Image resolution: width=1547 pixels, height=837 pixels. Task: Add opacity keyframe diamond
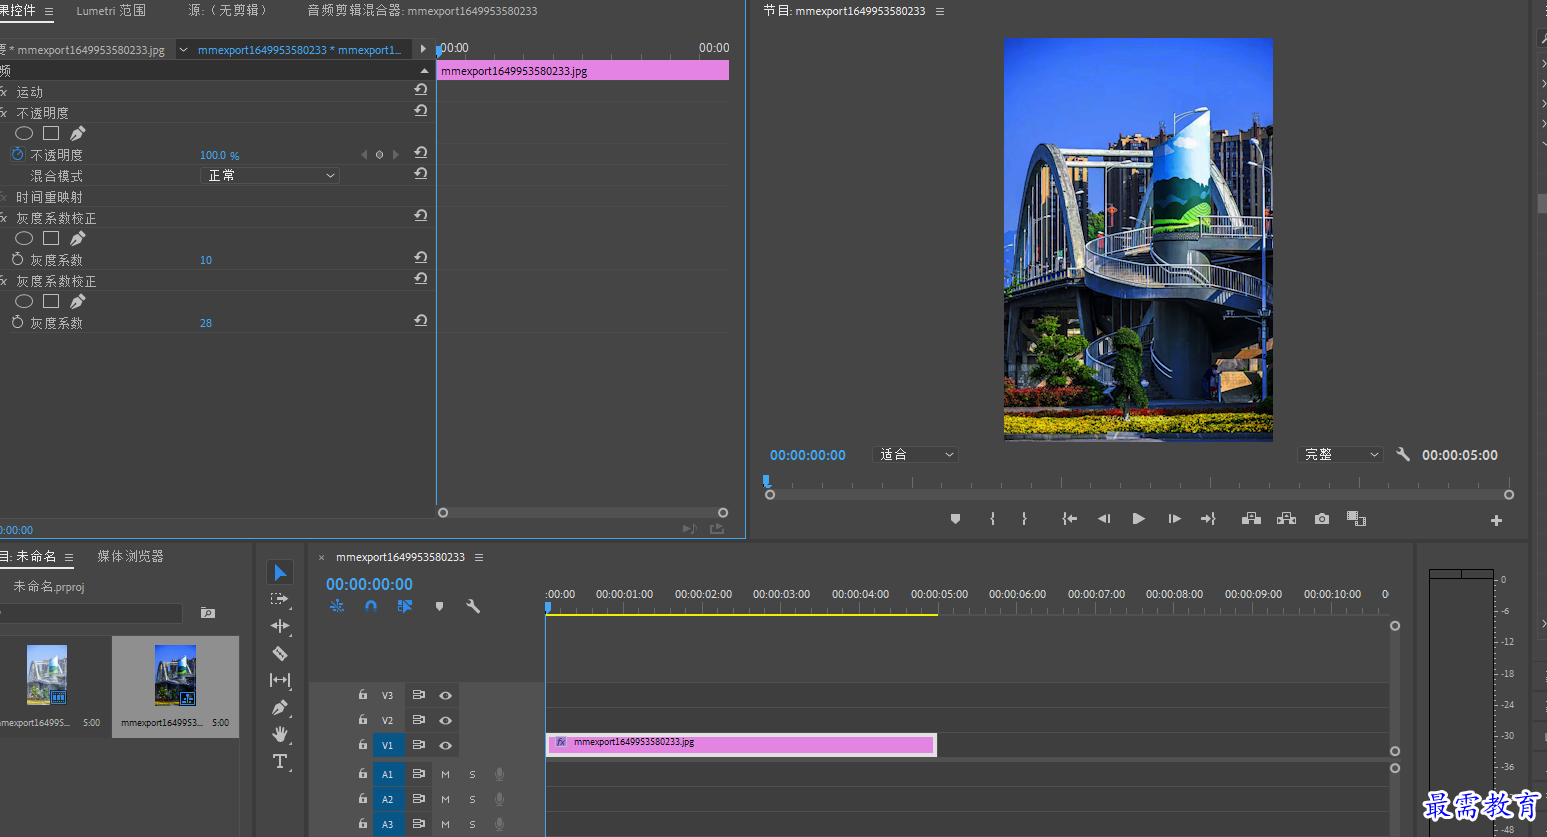(379, 155)
